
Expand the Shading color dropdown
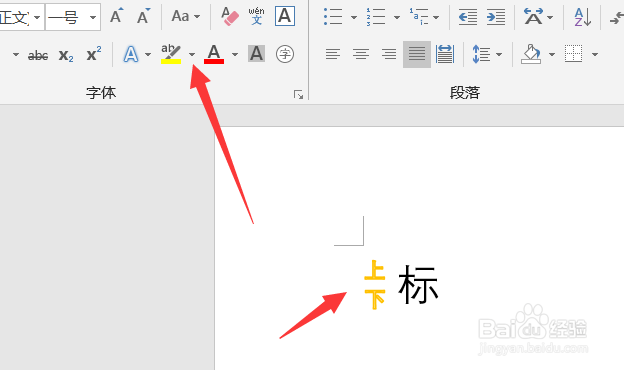tap(552, 54)
